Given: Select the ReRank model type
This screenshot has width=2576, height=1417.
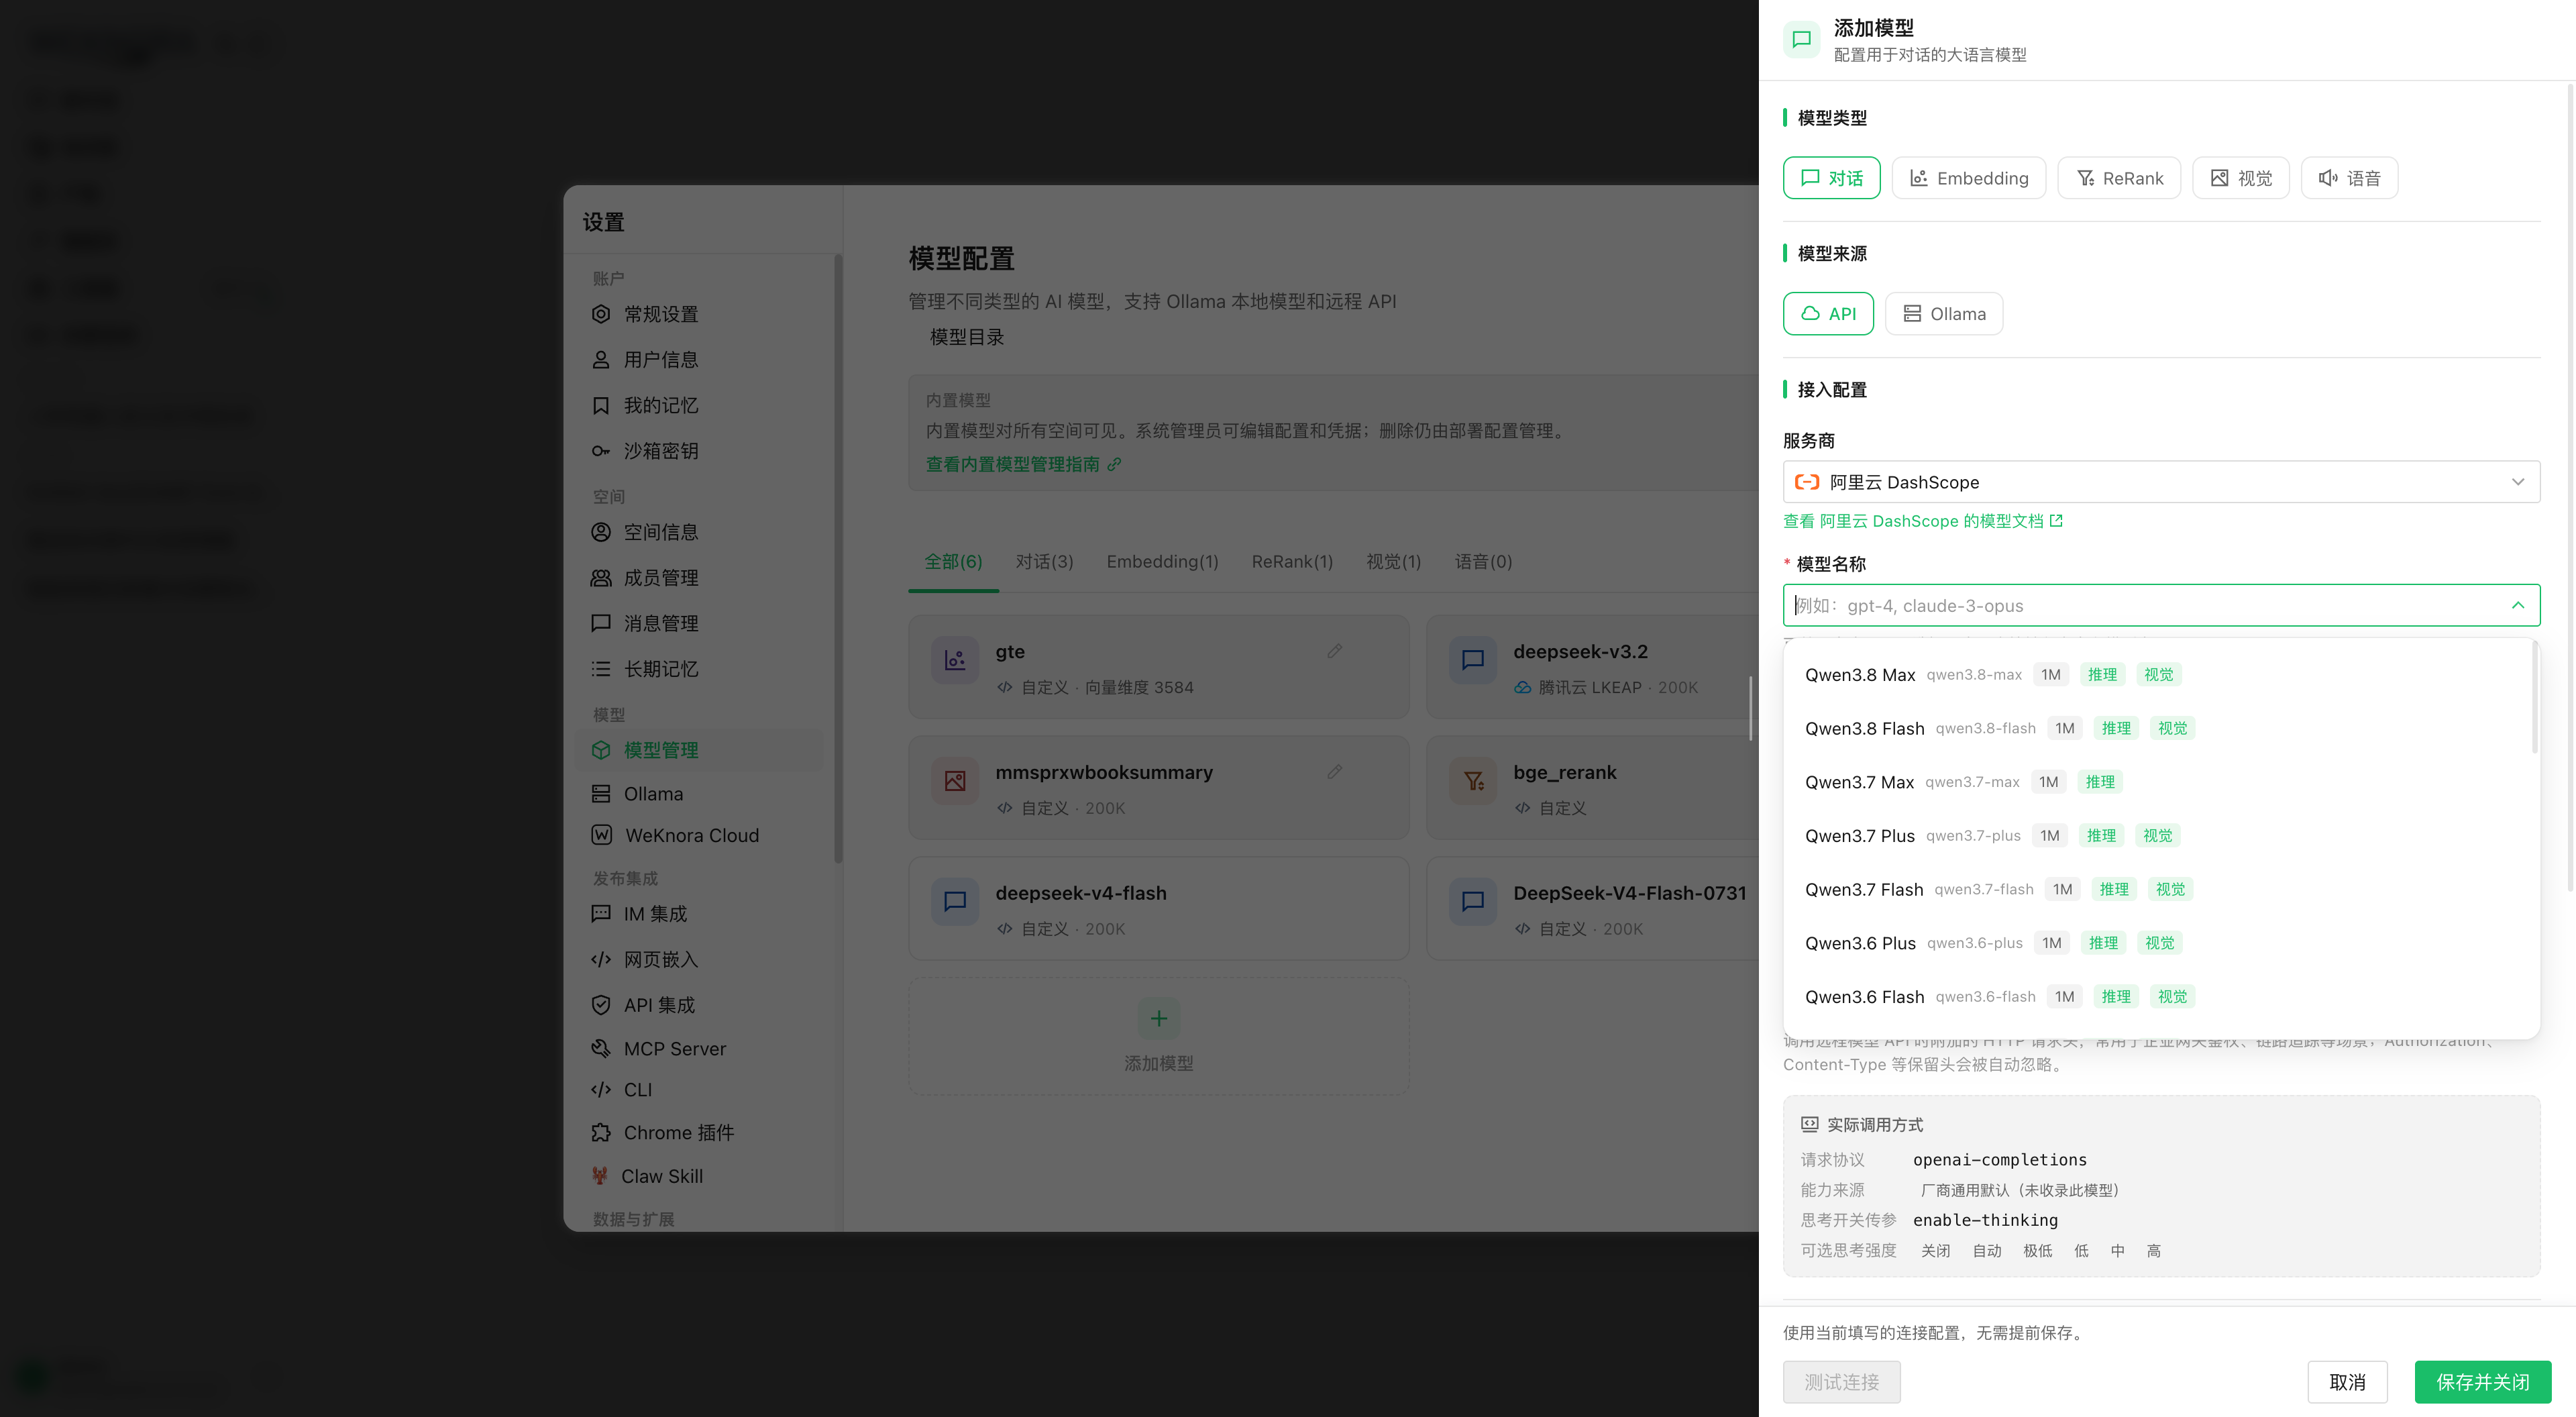Looking at the screenshot, I should [x=2118, y=178].
